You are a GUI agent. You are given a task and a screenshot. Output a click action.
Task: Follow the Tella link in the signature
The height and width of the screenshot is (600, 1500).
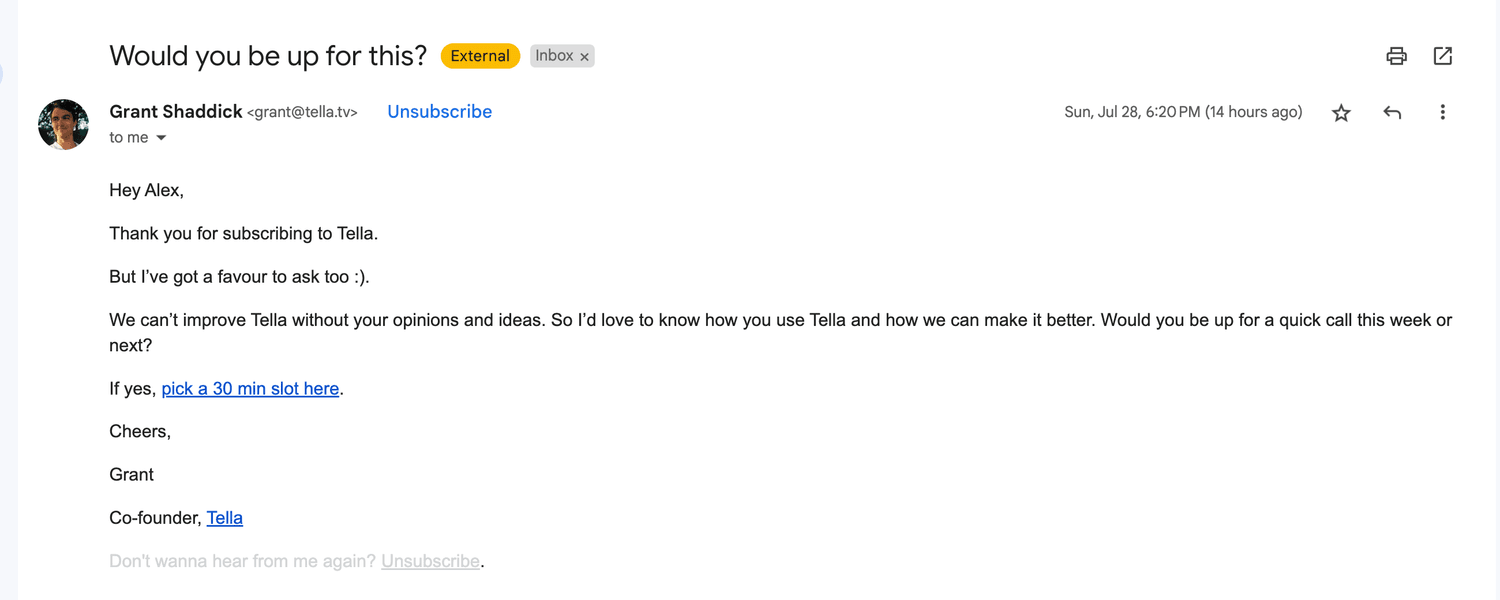(225, 518)
